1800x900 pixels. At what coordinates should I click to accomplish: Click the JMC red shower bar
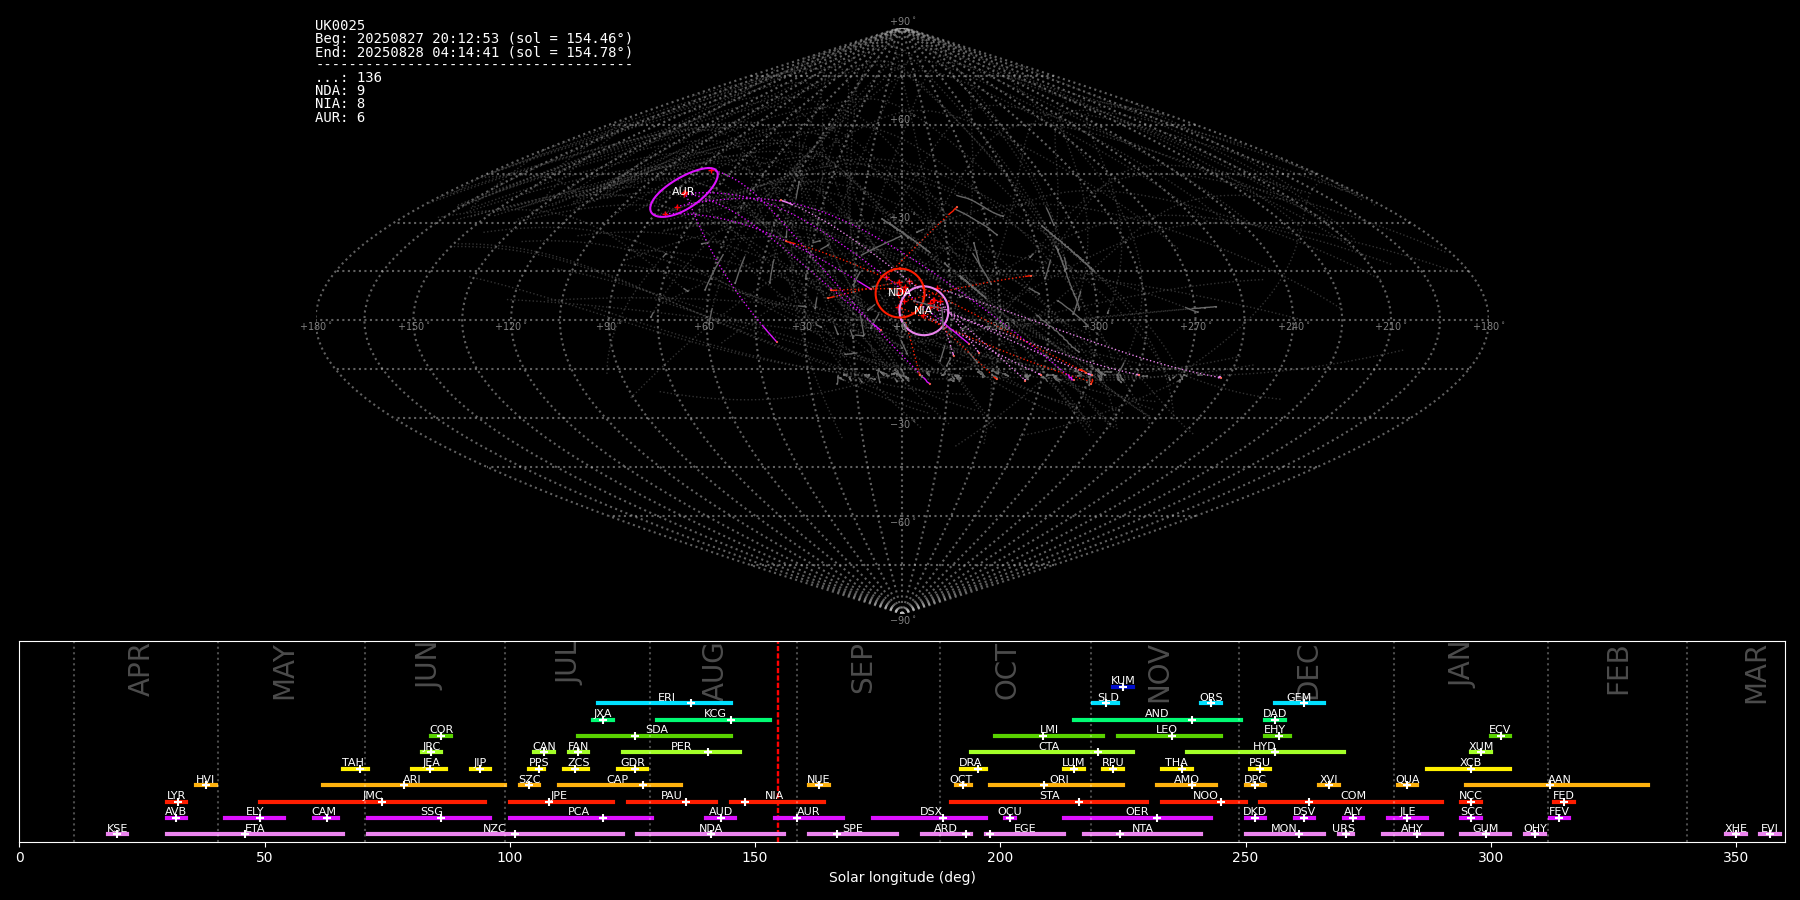pos(373,801)
